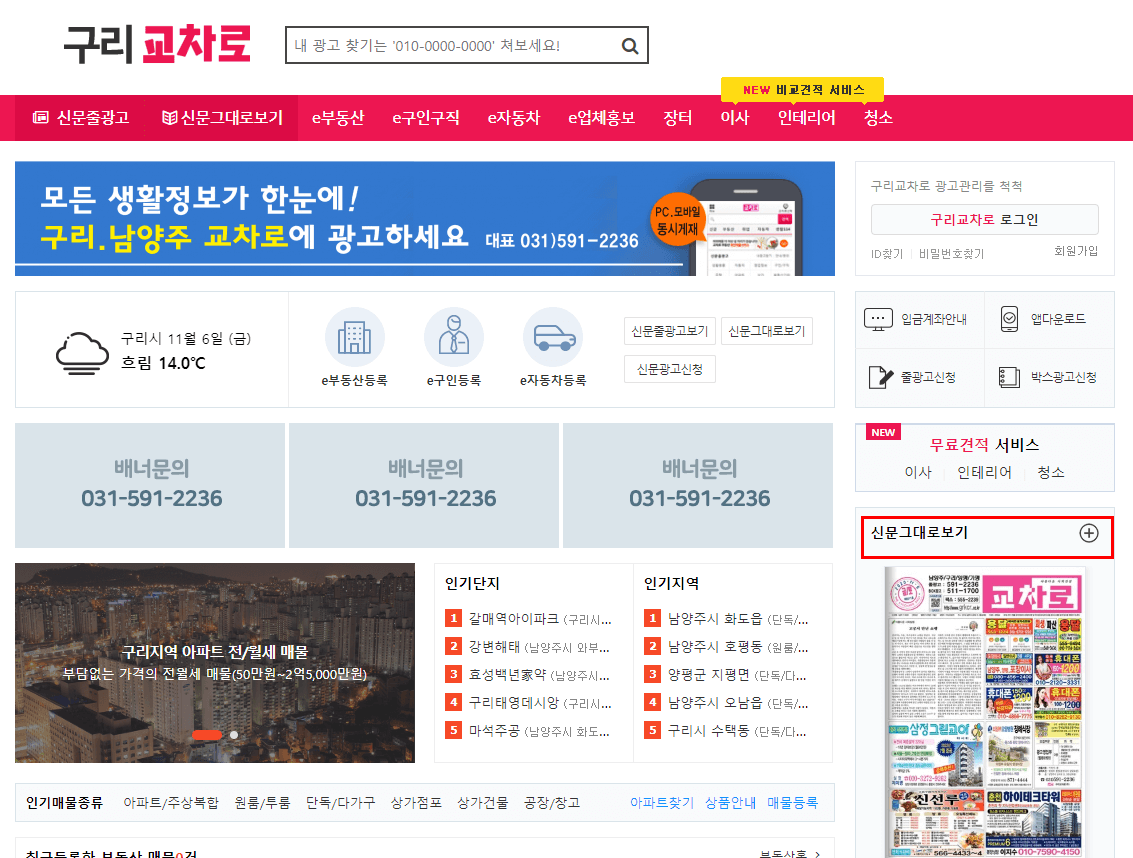Open the 인테리어 menu item
This screenshot has width=1133, height=858.
click(x=806, y=117)
